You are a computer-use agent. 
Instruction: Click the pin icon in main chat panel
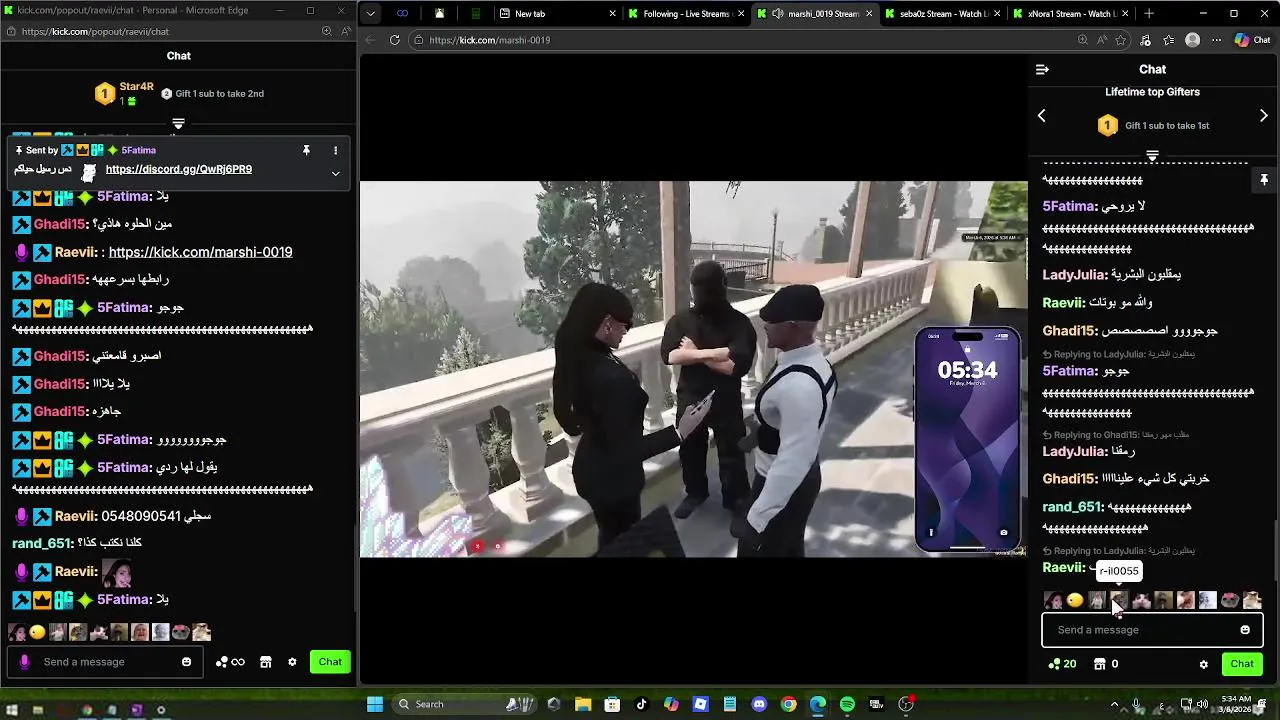click(x=1264, y=180)
